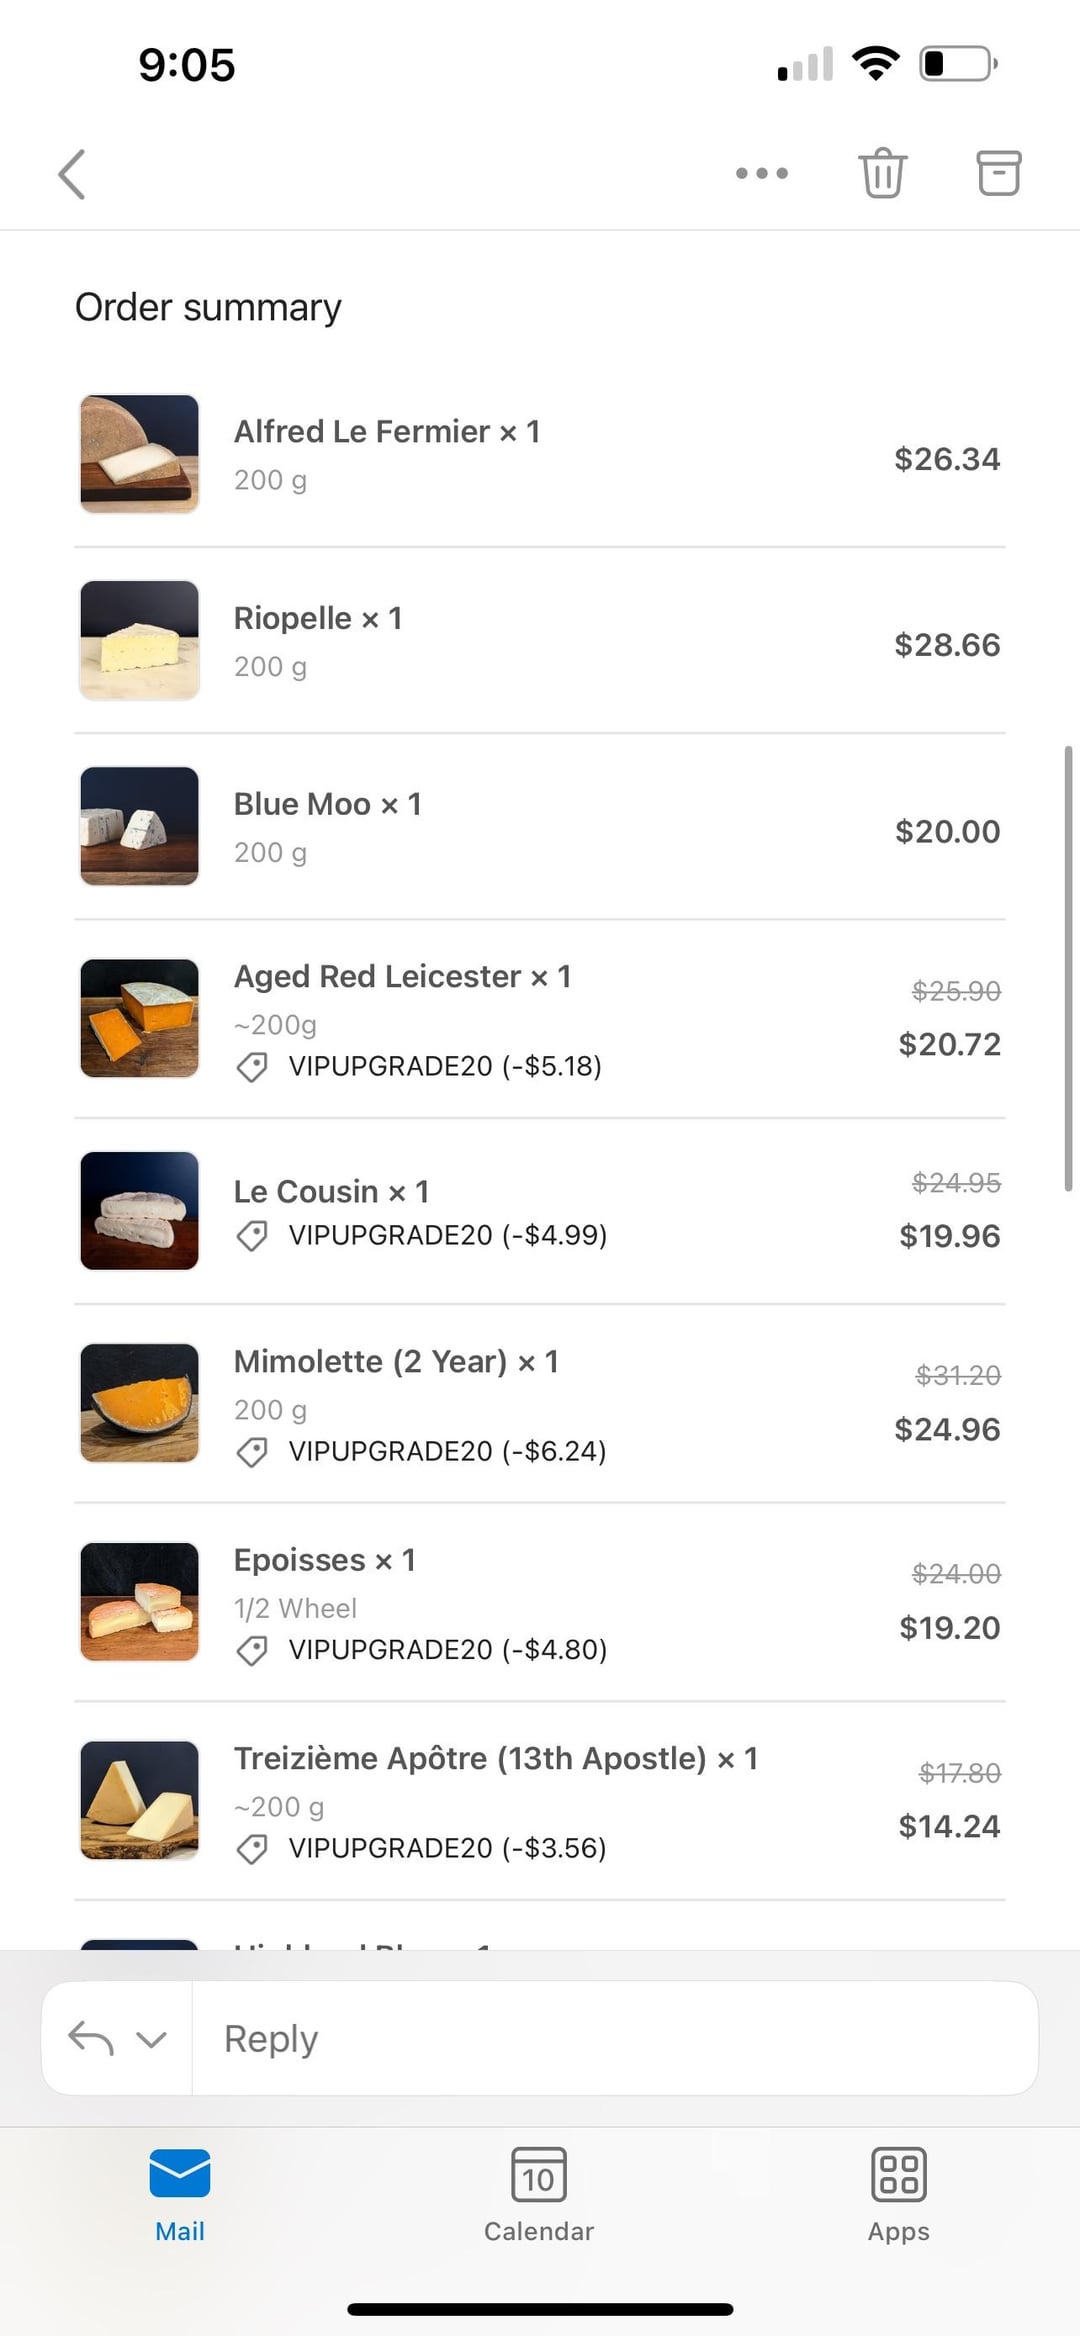Tap the Reply text field
The image size is (1080, 2336).
click(614, 2038)
